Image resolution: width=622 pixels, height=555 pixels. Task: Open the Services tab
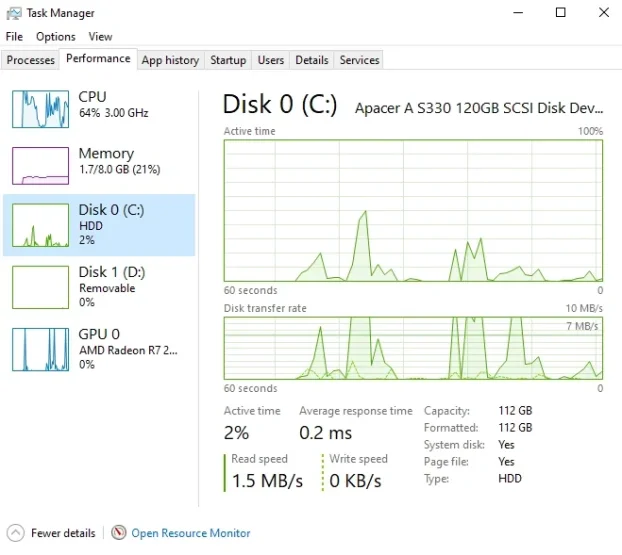pos(359,60)
